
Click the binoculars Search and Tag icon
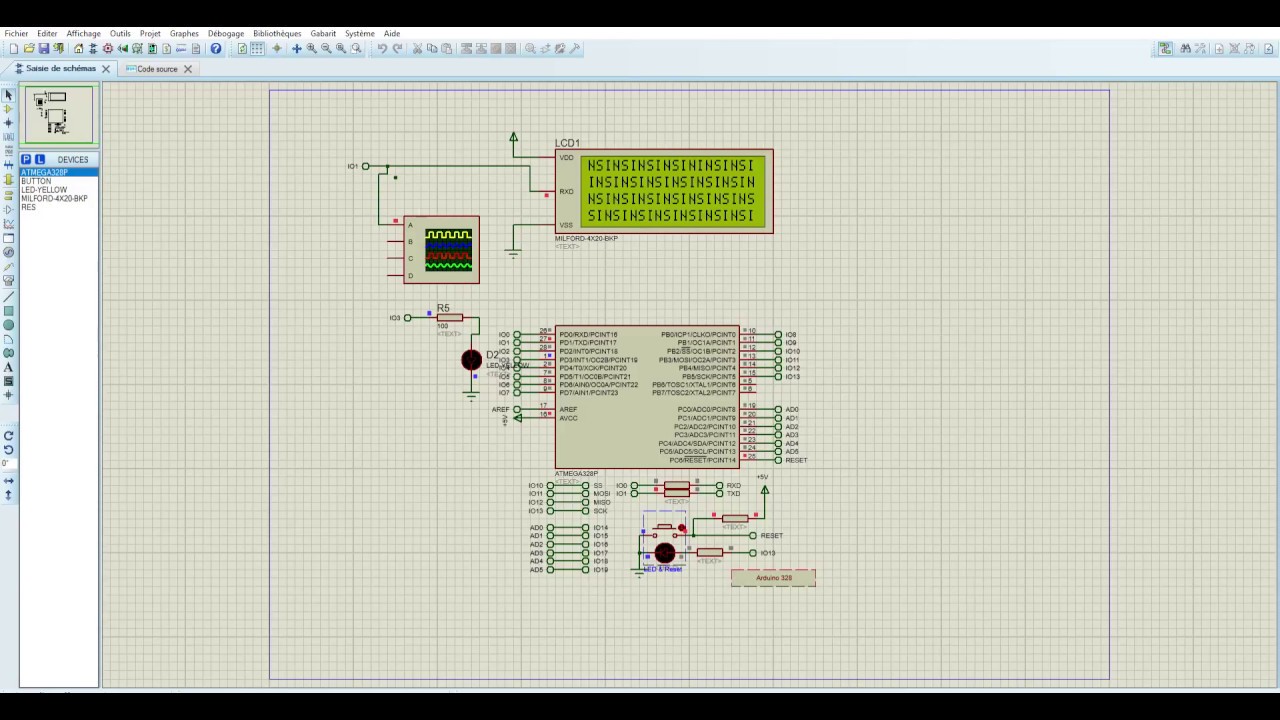click(1186, 48)
